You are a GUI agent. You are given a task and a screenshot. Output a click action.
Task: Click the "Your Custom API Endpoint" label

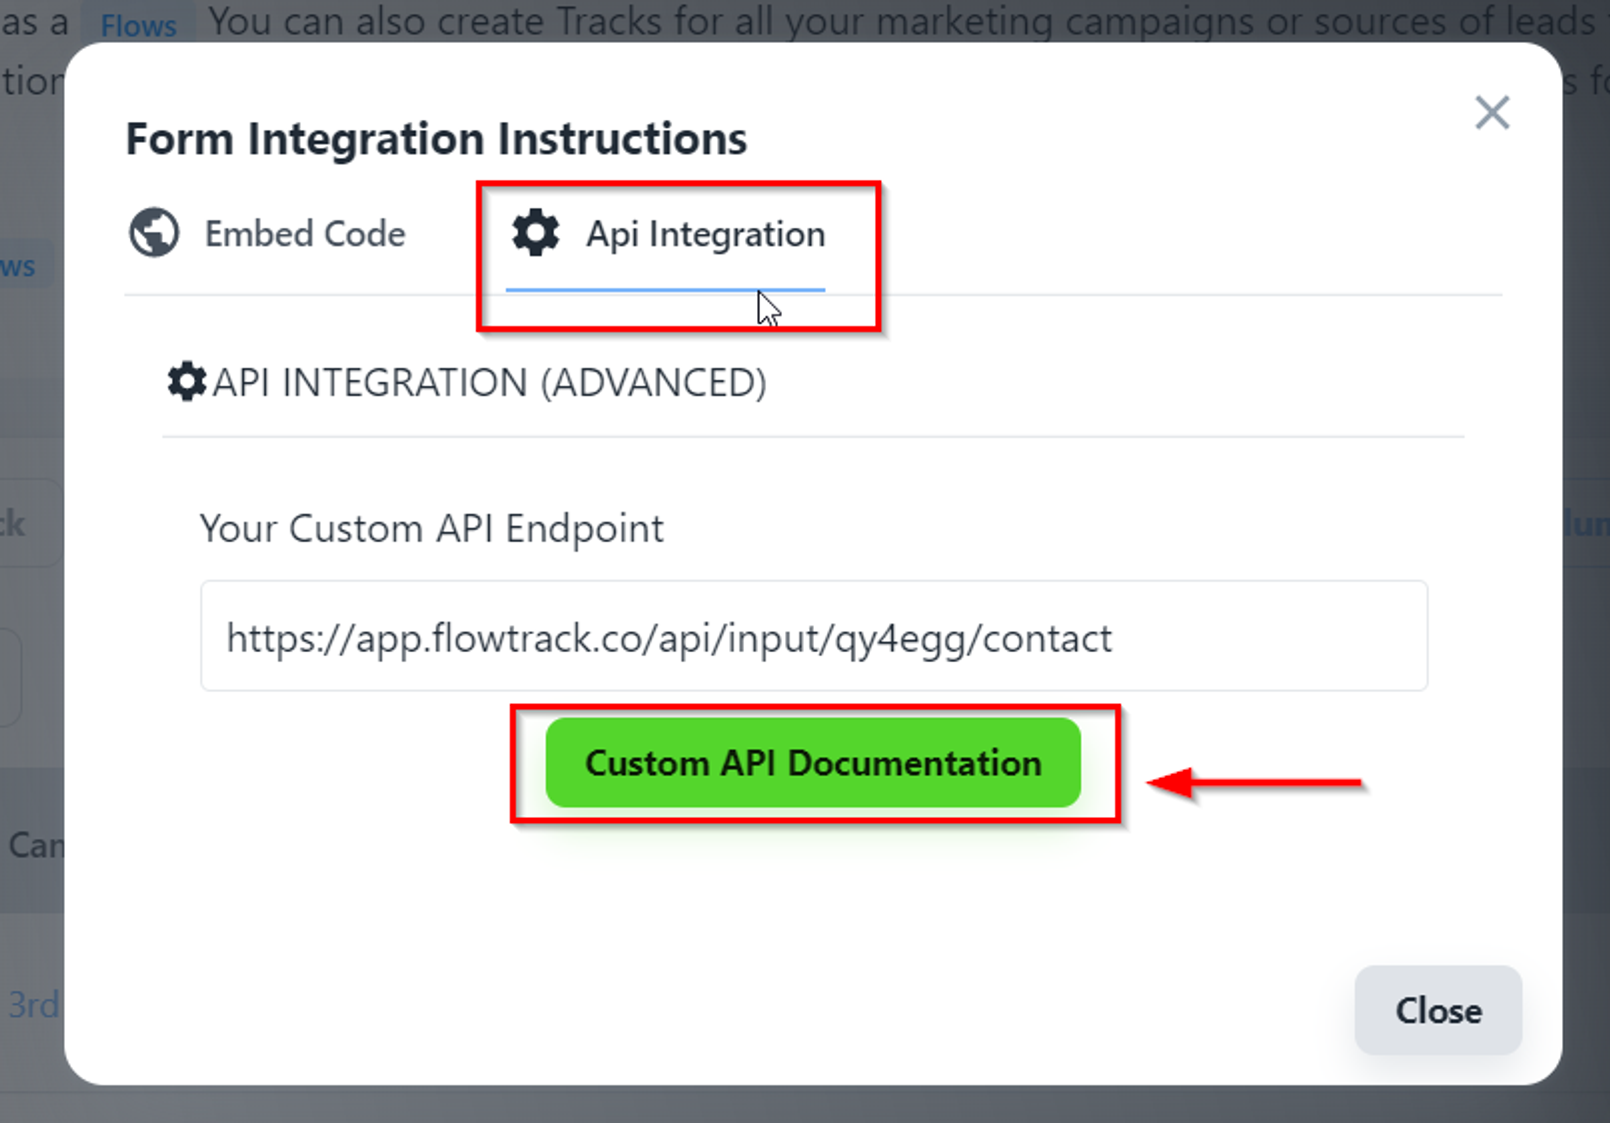point(431,528)
